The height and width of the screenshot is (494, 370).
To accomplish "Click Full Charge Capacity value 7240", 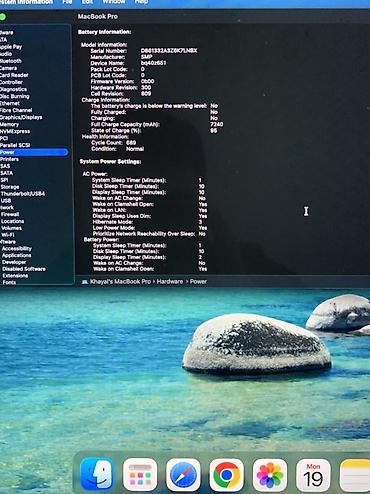I will pyautogui.click(x=217, y=124).
